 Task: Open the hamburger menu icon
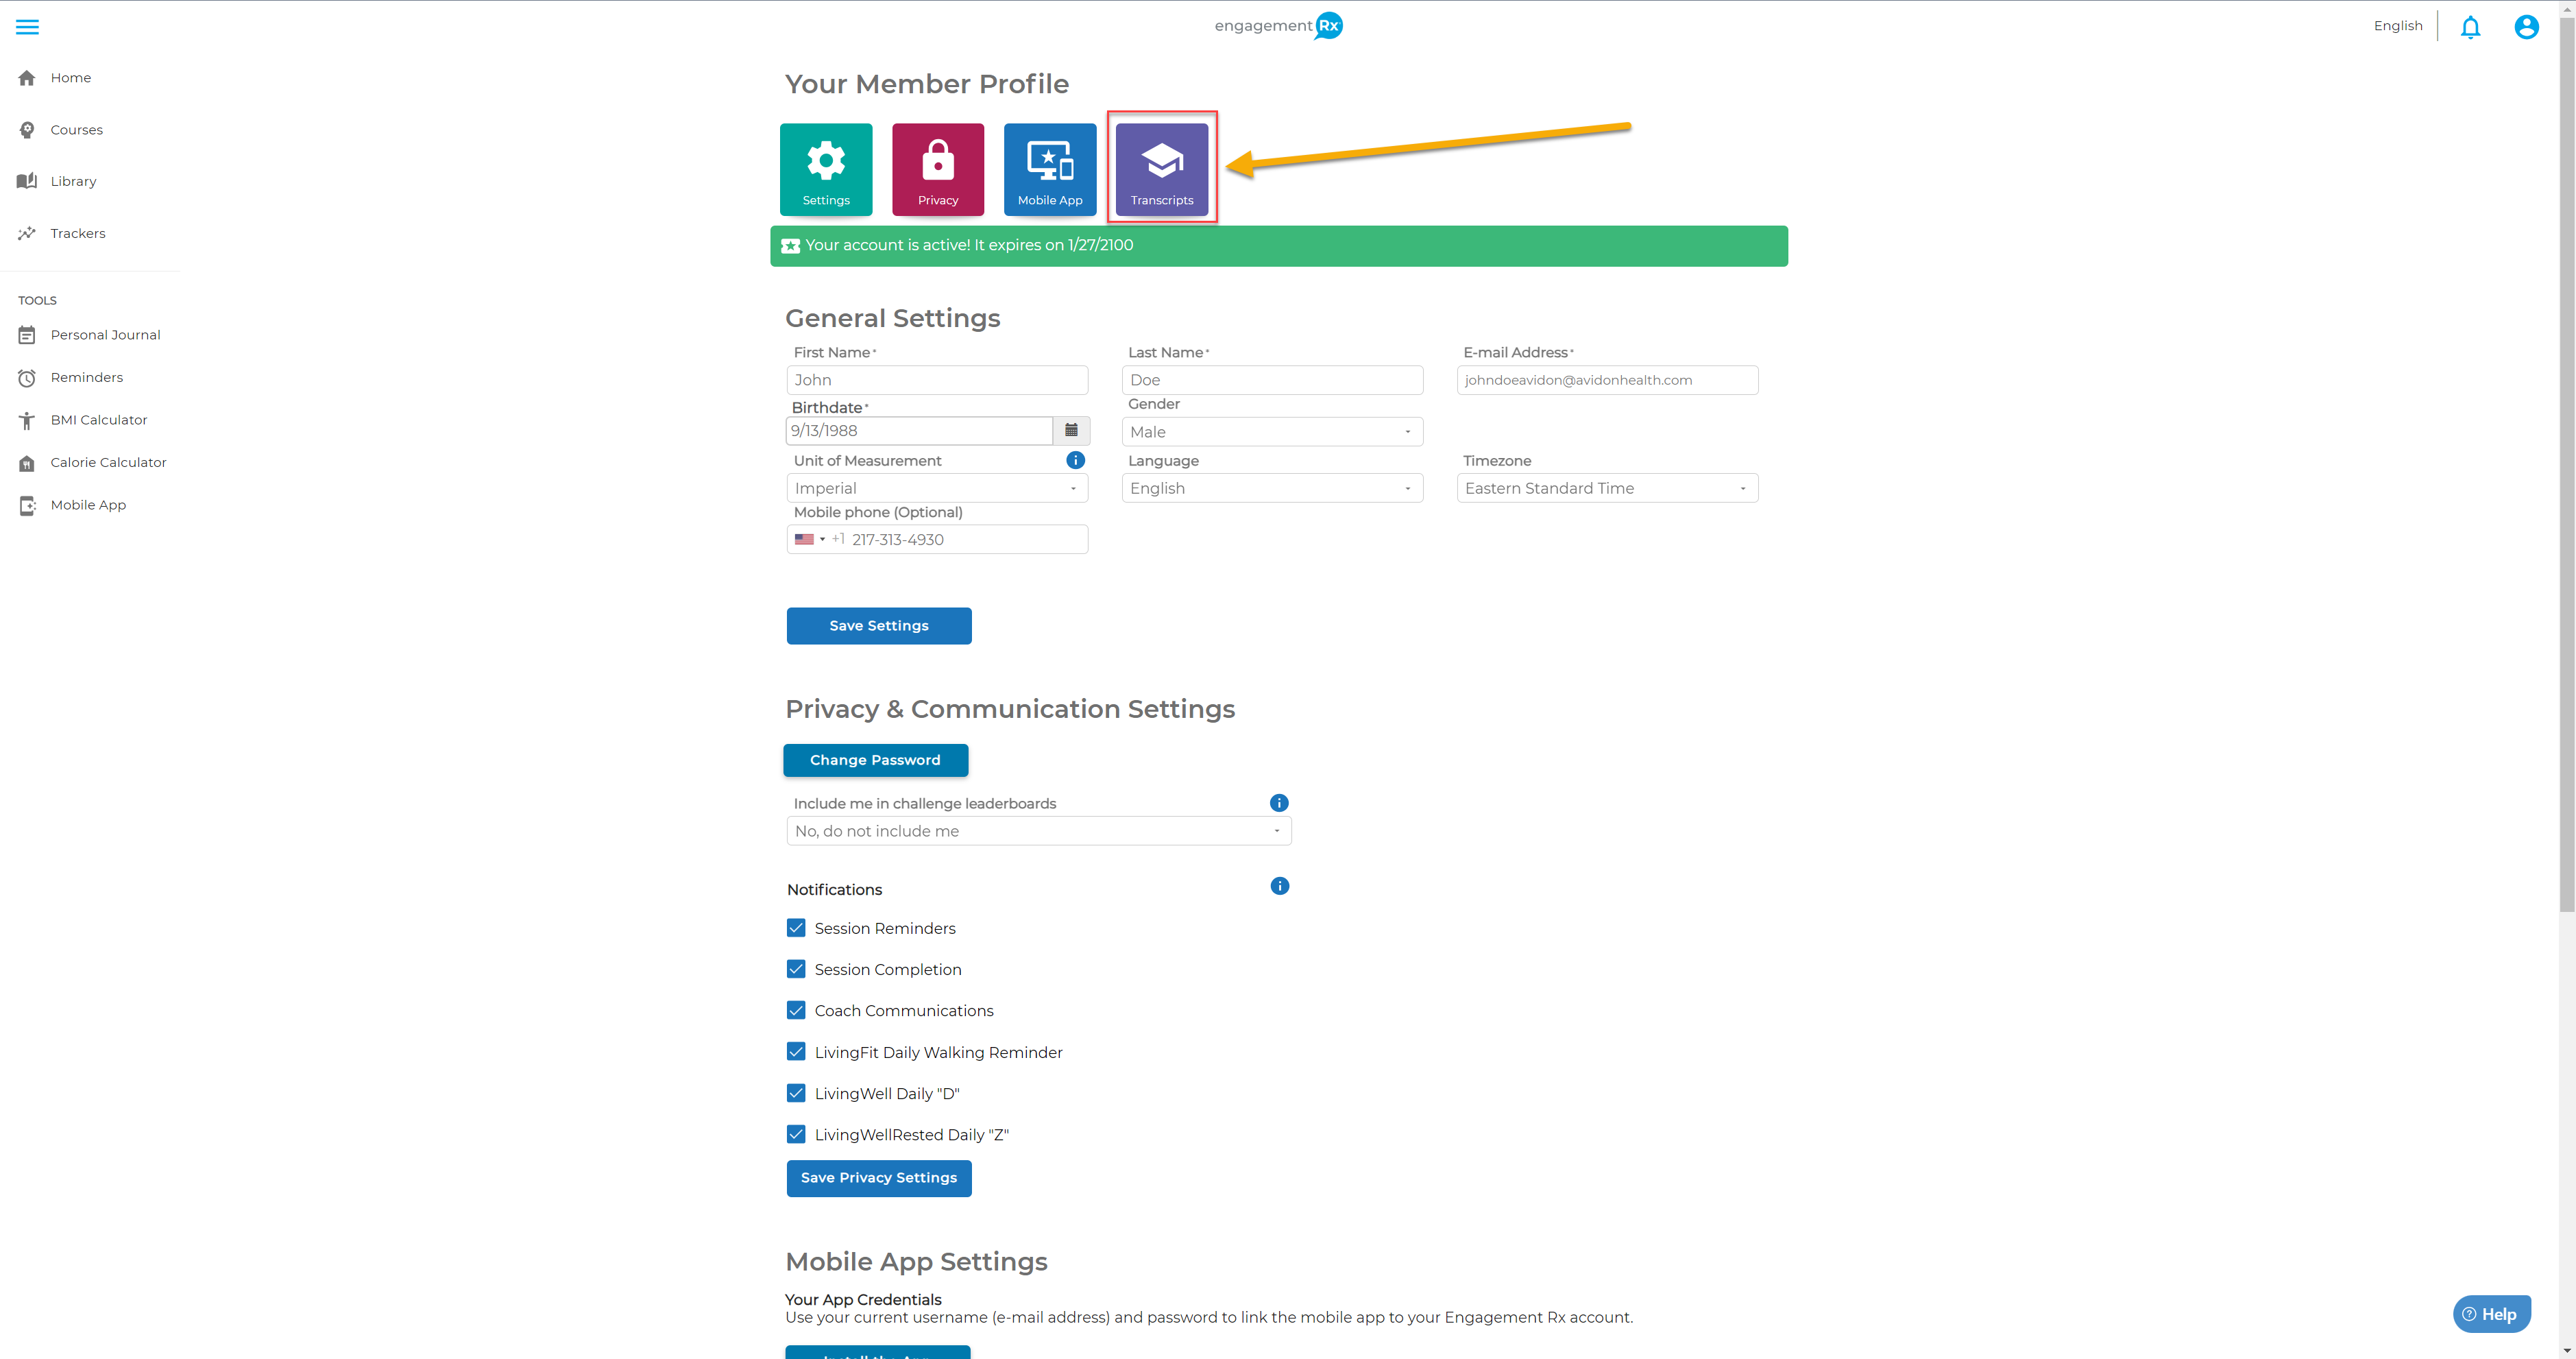click(27, 27)
